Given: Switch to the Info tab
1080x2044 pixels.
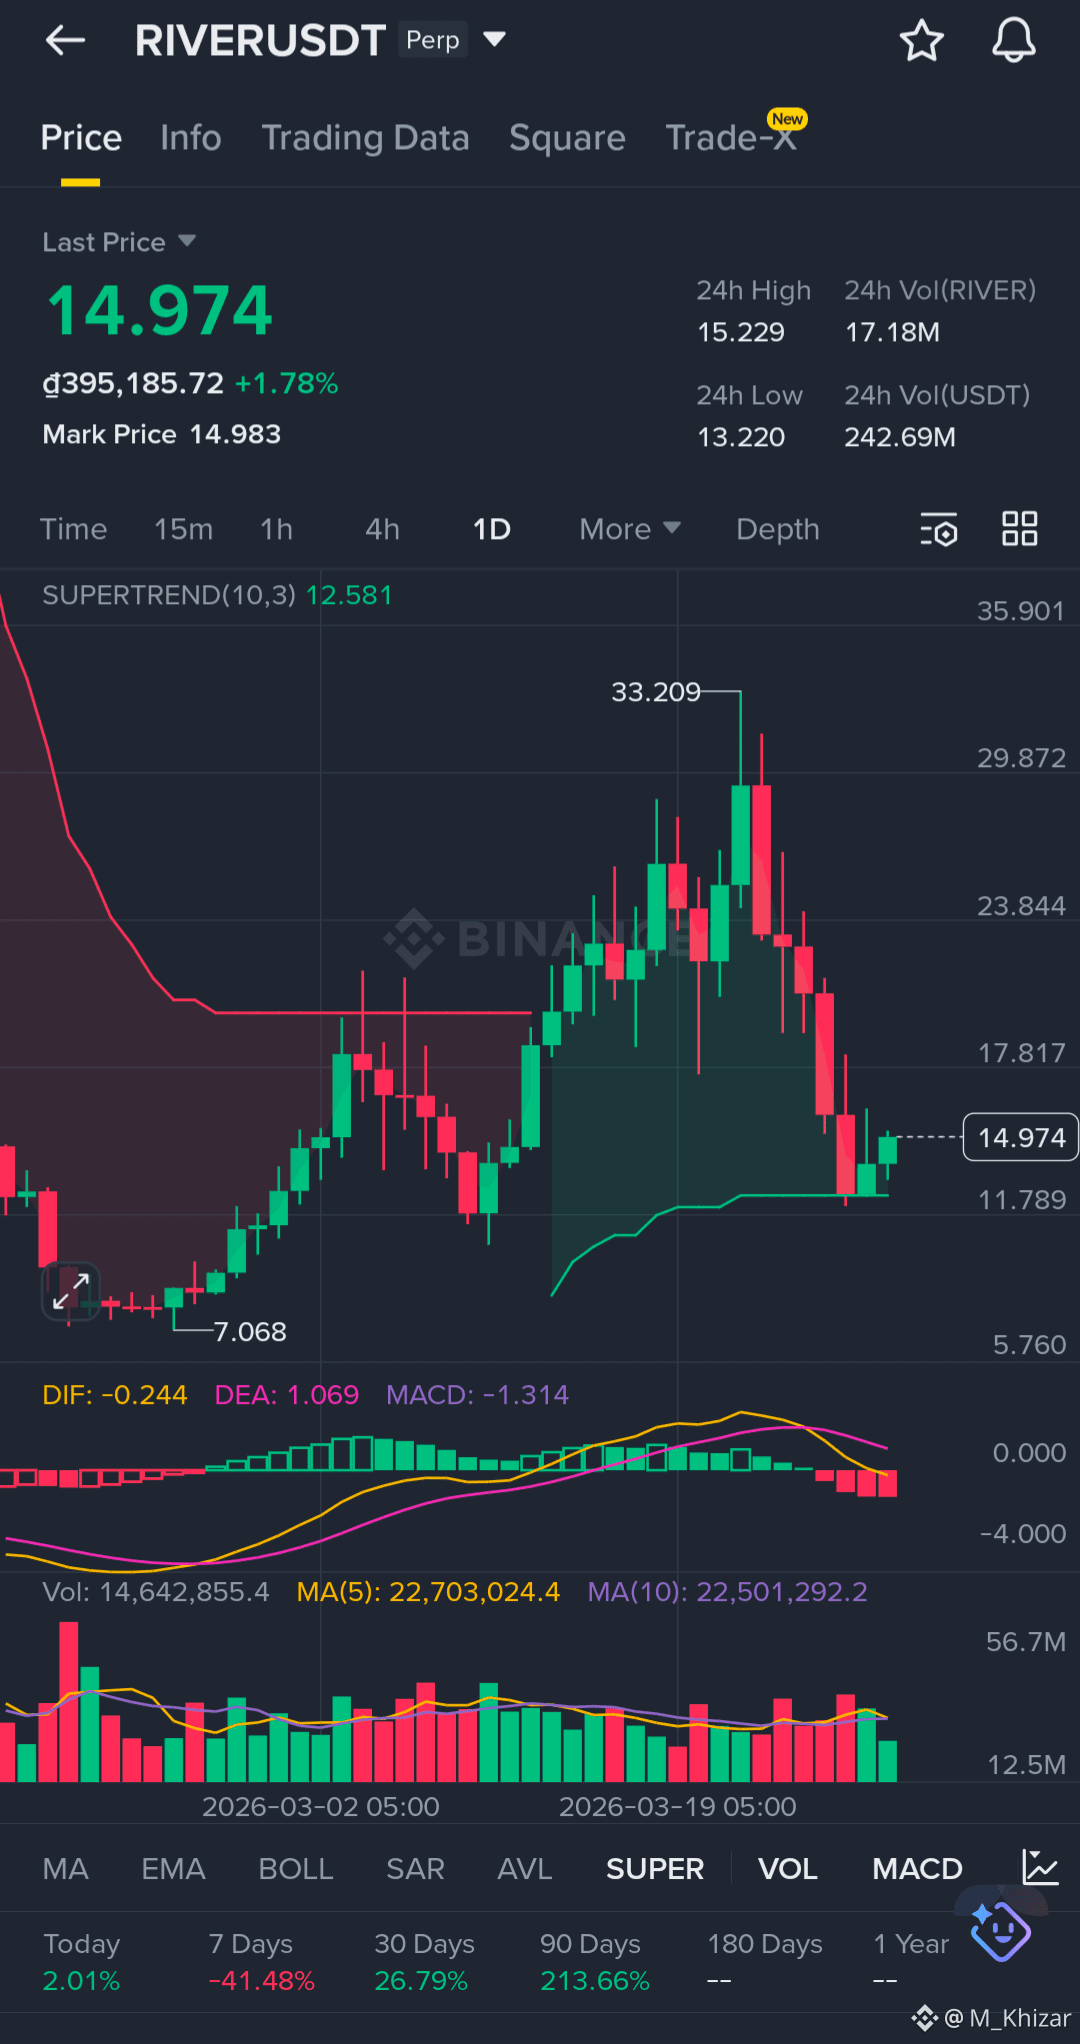Looking at the screenshot, I should point(191,138).
